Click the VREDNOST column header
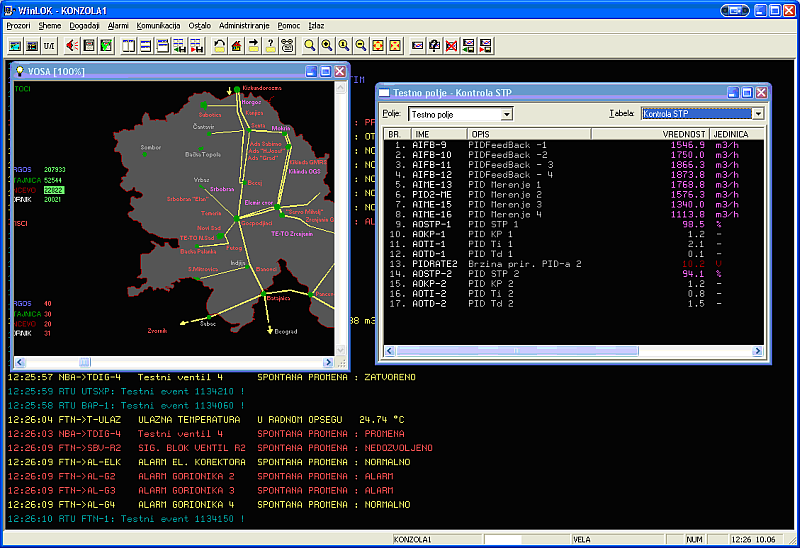Viewport: 800px width, 548px height. click(x=685, y=133)
